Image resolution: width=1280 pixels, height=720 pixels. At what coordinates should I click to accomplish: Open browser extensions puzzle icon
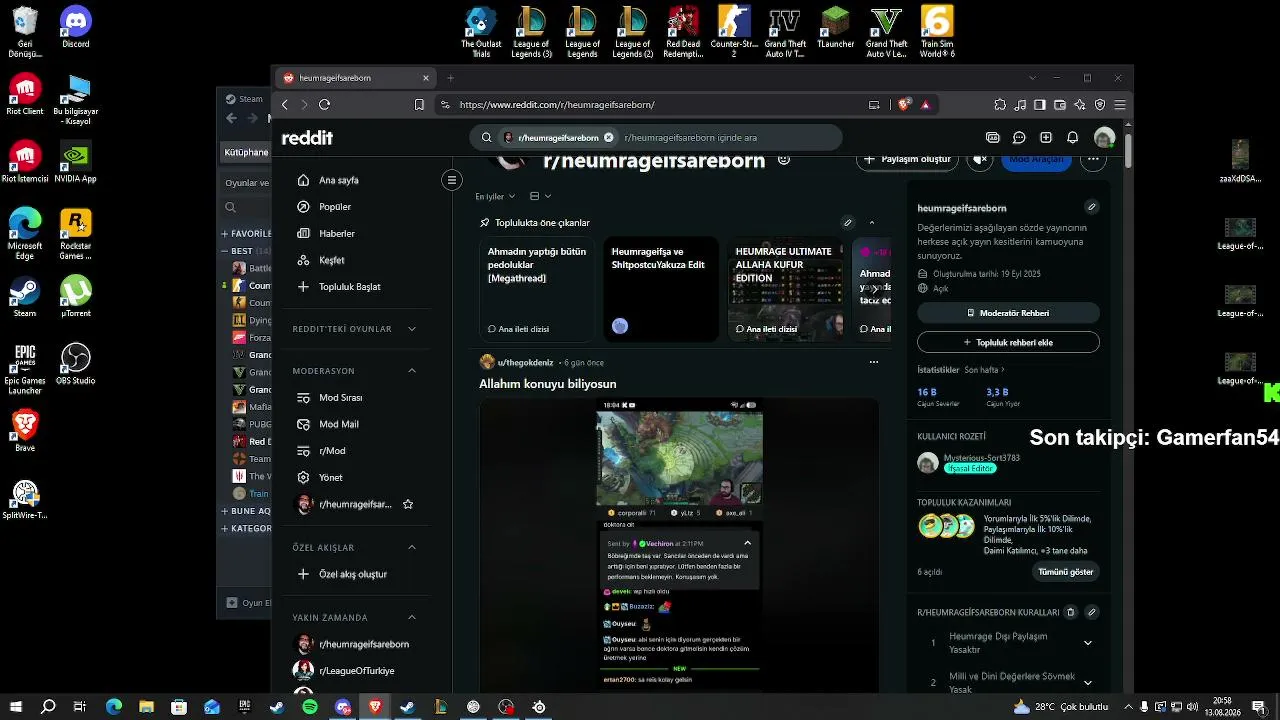pyautogui.click(x=1000, y=105)
